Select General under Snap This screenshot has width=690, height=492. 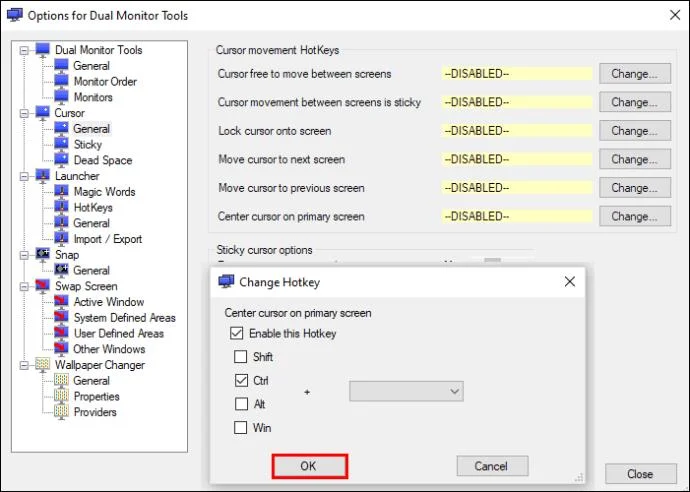91,270
